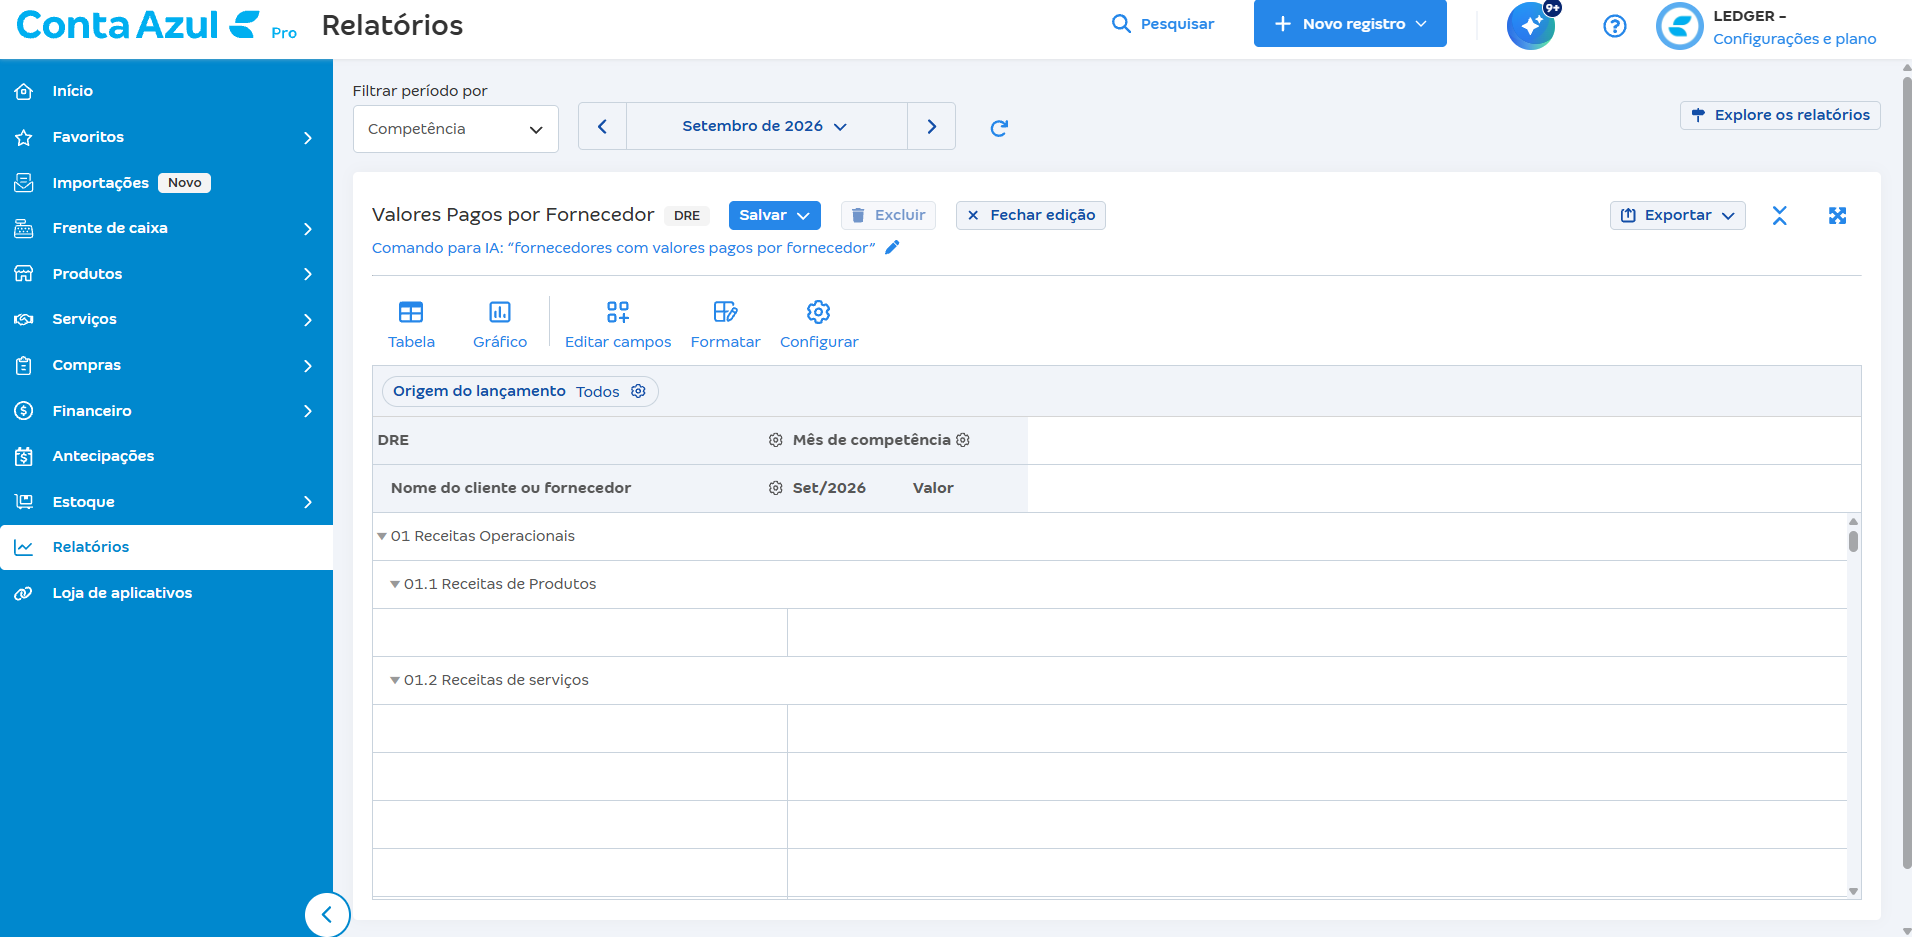
Task: Click Pesquisar search link
Action: [1163, 24]
